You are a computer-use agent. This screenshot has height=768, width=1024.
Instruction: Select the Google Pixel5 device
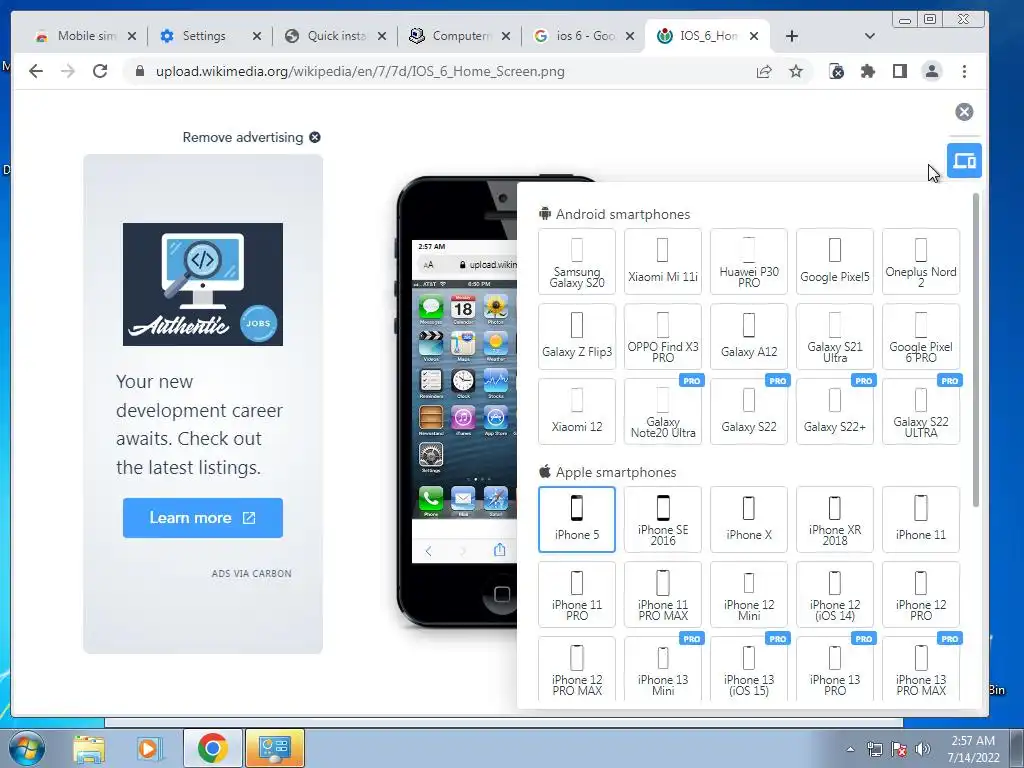[835, 262]
